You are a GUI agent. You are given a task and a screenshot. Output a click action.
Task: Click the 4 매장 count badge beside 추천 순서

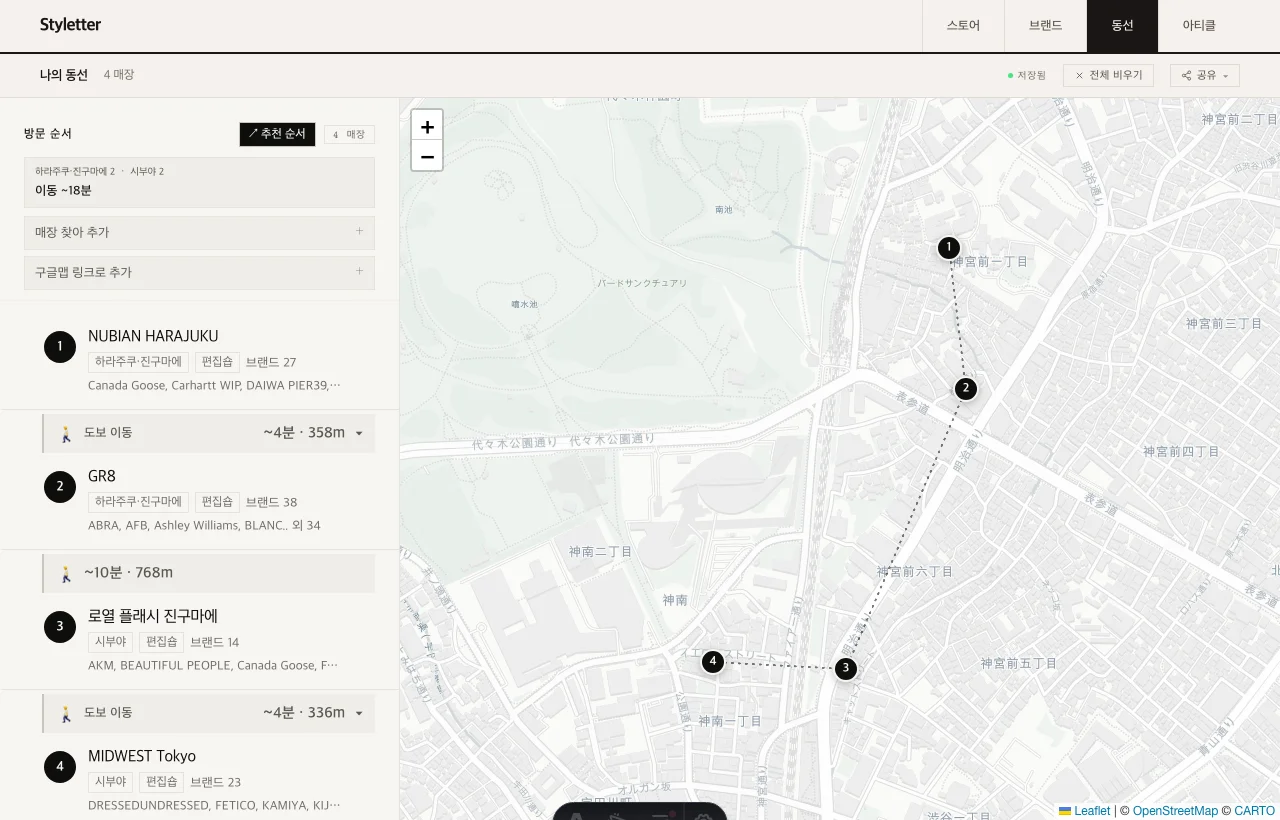349,134
